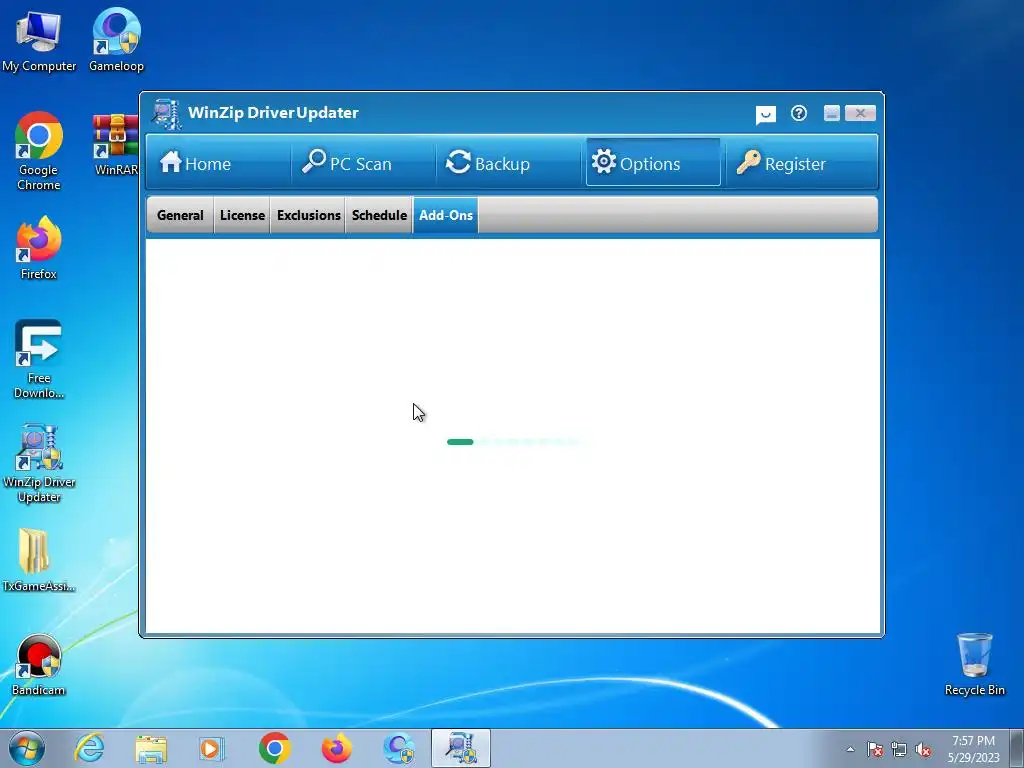
Task: Open Gameloop from the taskbar
Action: point(398,748)
